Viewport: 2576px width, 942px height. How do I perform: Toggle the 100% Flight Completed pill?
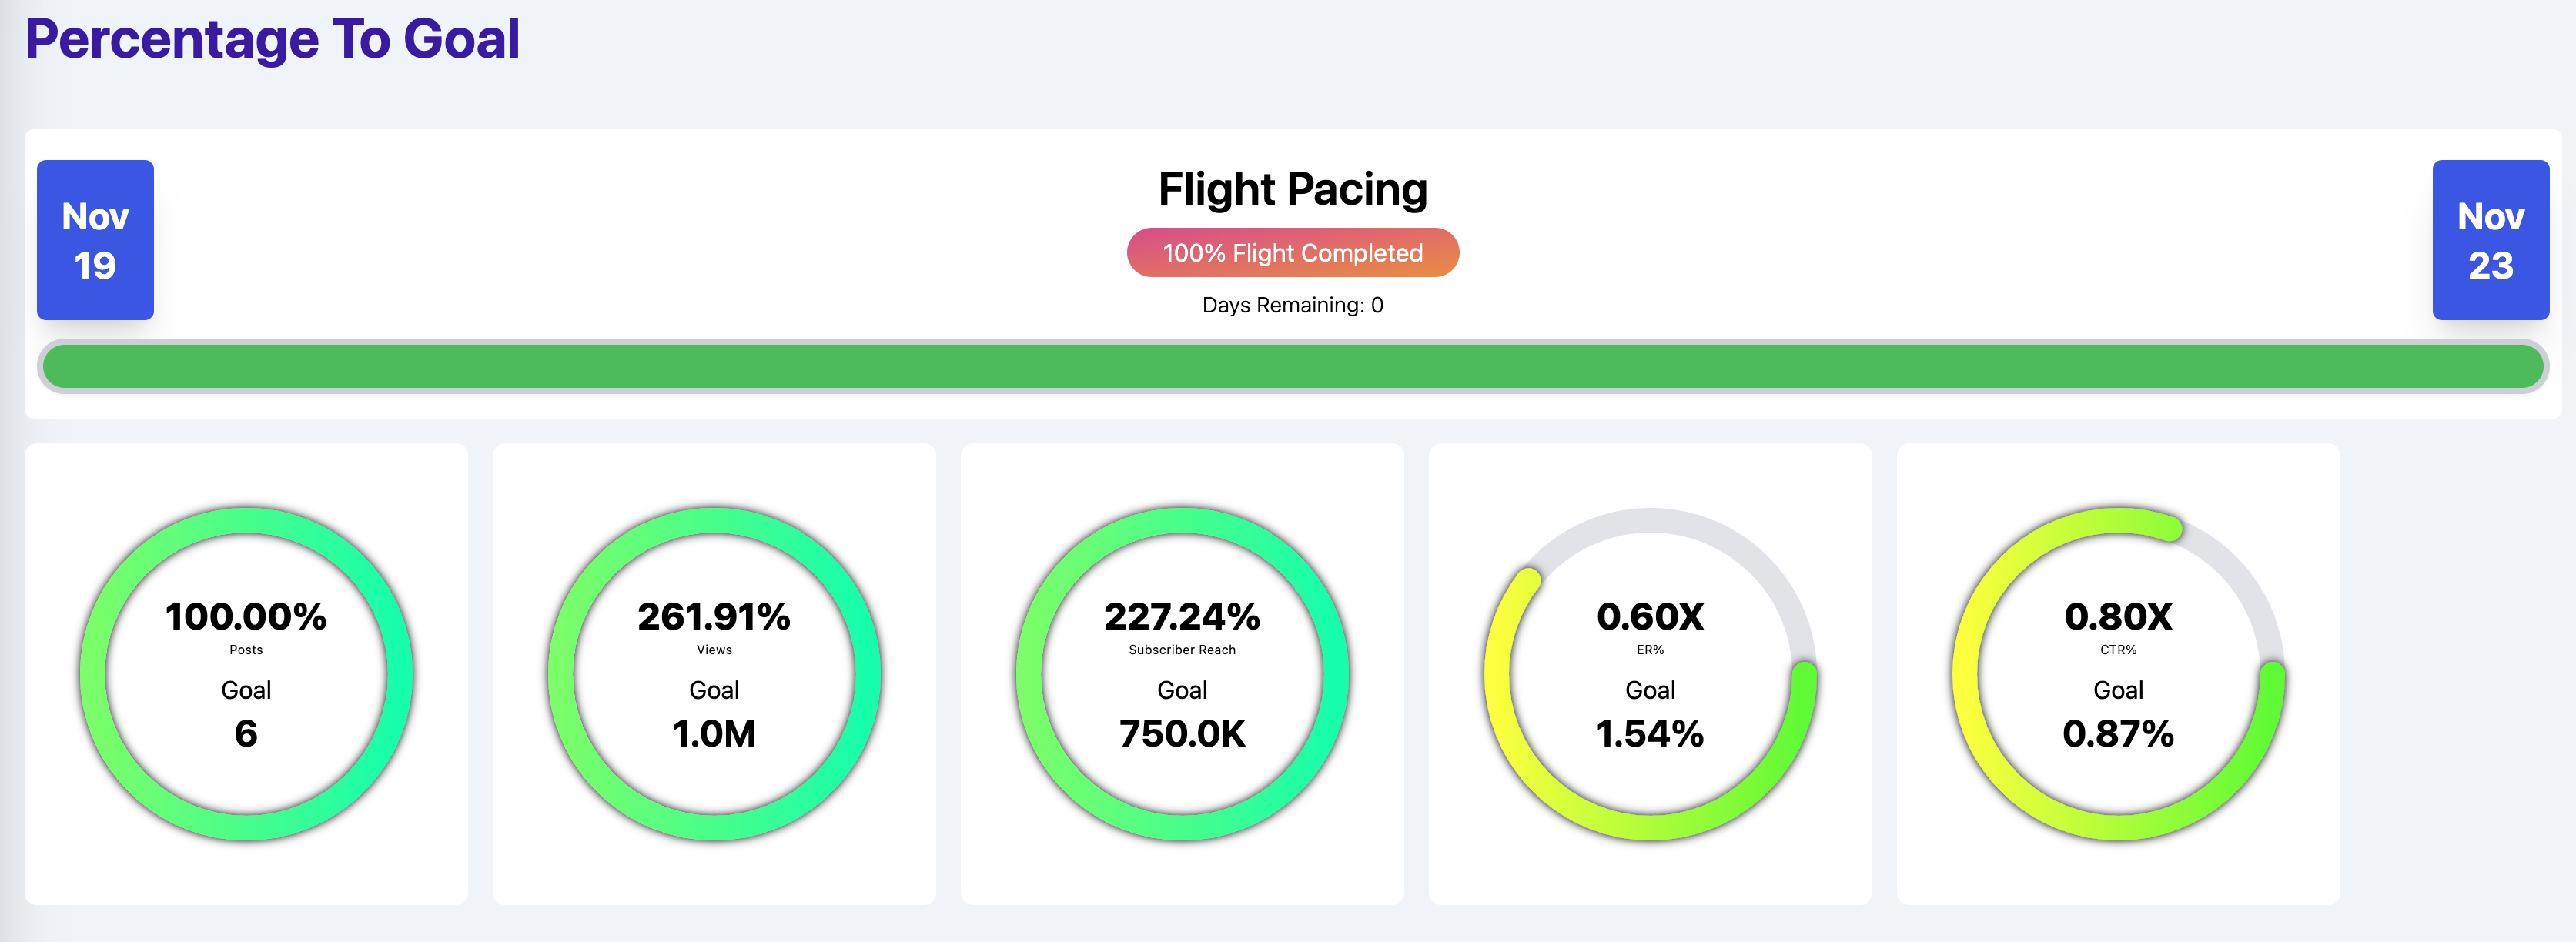click(x=1292, y=252)
